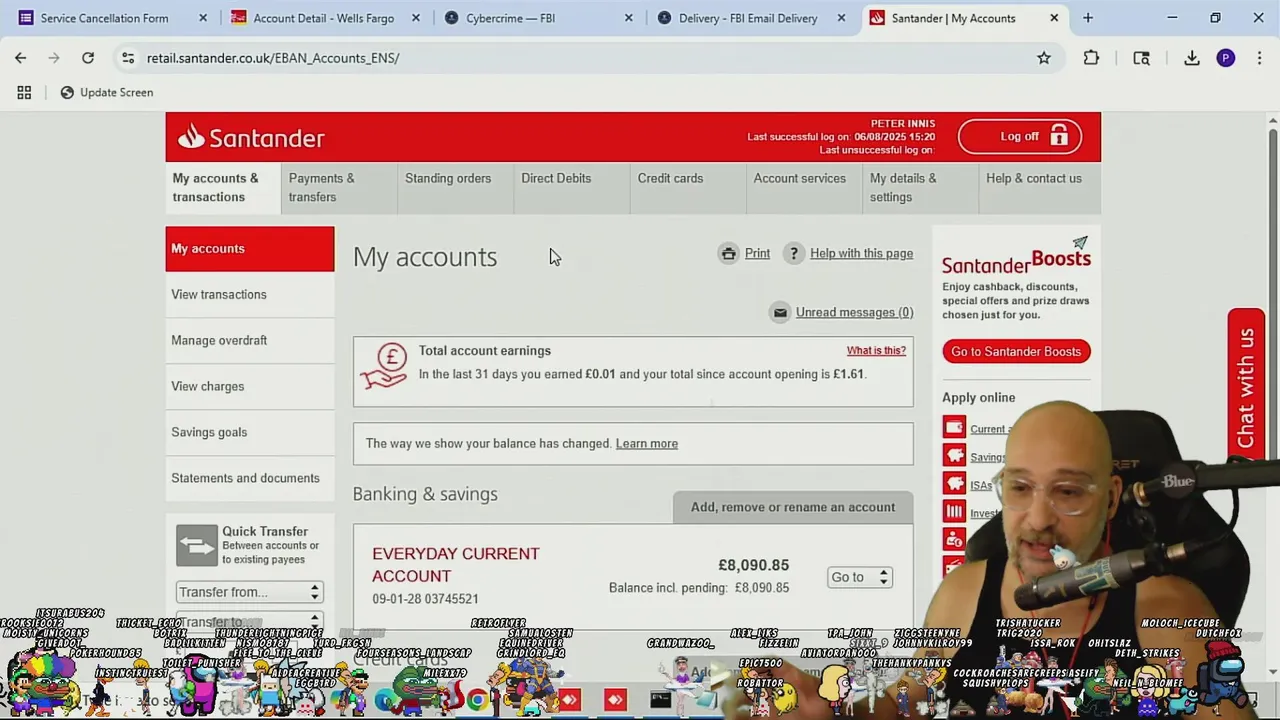Open the Go to dropdown for Everyday Current Account
The width and height of the screenshot is (1280, 720).
(859, 577)
